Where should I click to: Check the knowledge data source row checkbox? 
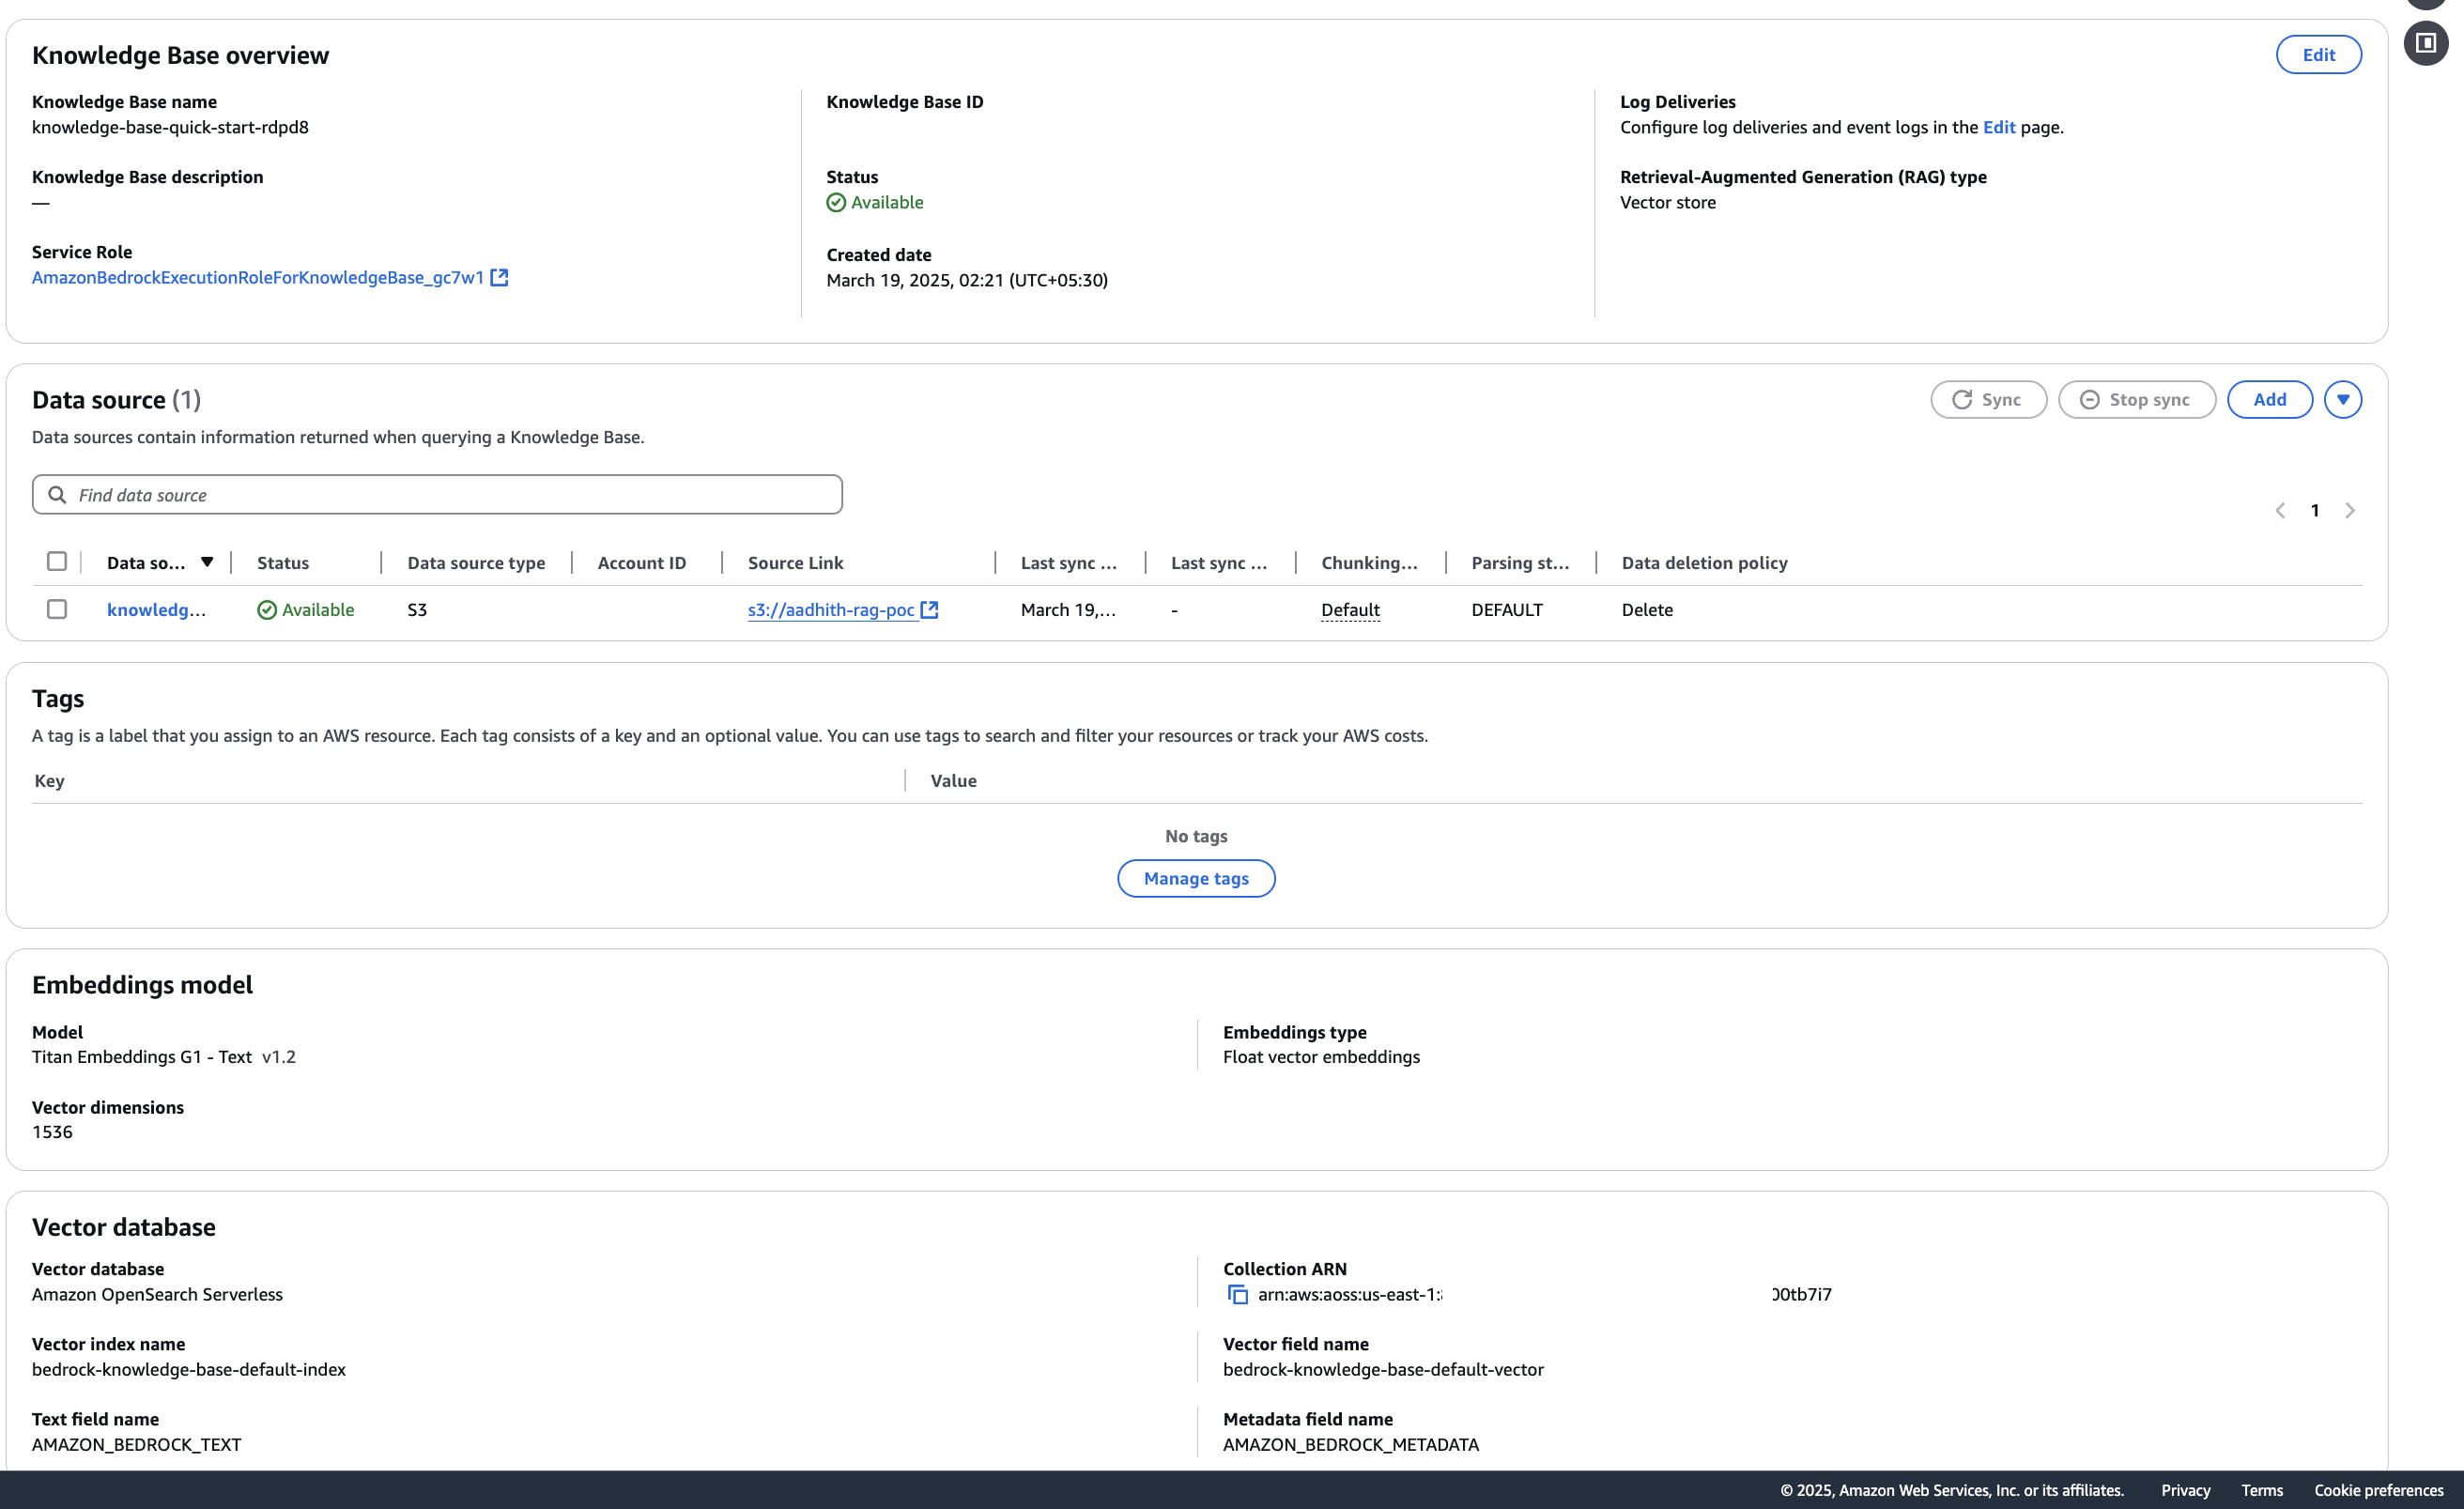point(57,610)
